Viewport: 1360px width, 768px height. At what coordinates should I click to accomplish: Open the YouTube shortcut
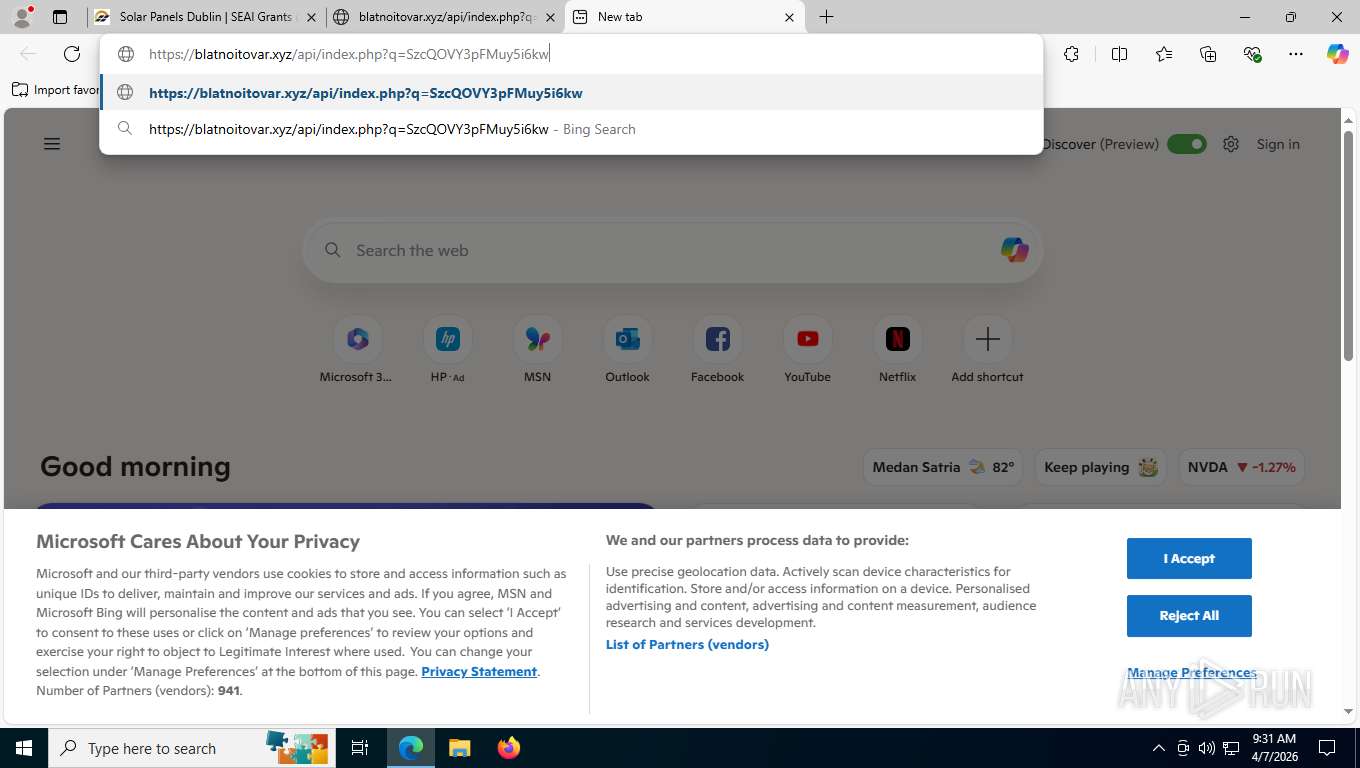coord(807,340)
